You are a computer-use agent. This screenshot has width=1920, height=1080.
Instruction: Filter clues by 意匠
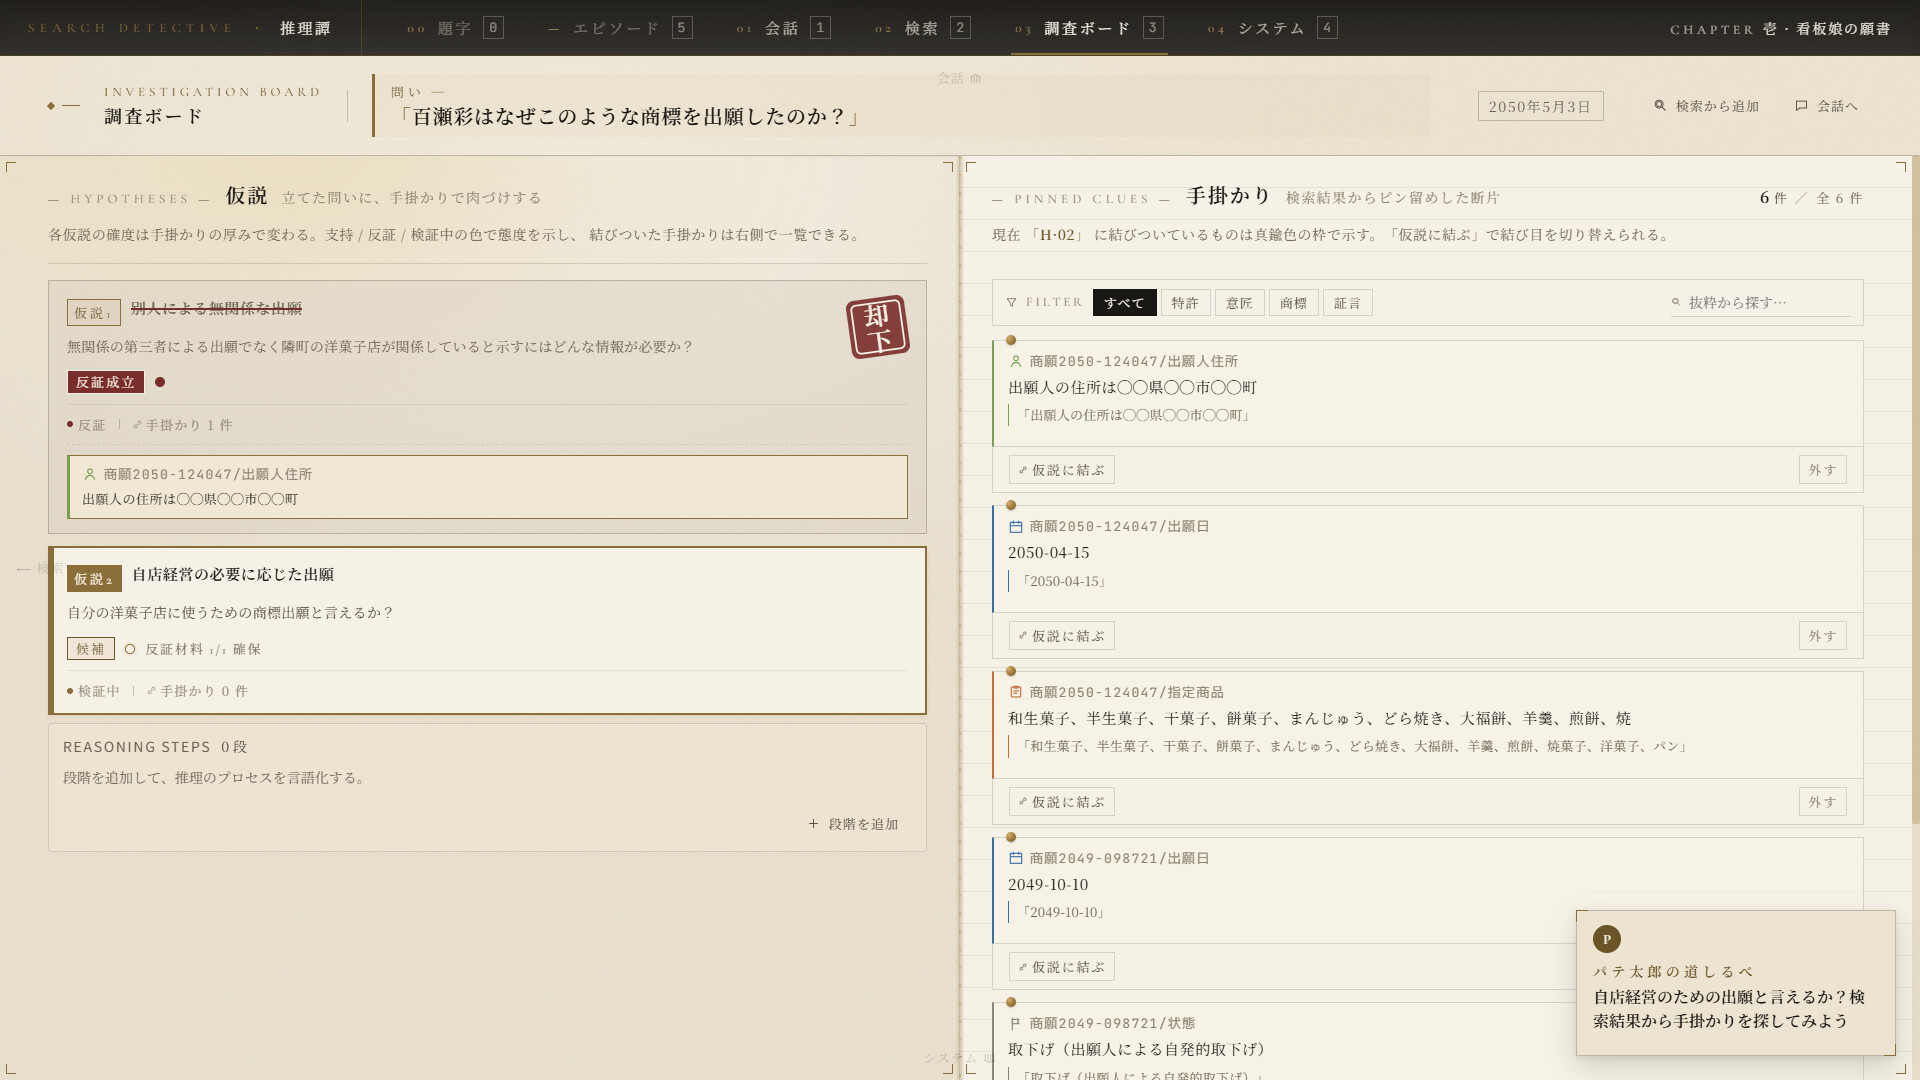coord(1239,303)
